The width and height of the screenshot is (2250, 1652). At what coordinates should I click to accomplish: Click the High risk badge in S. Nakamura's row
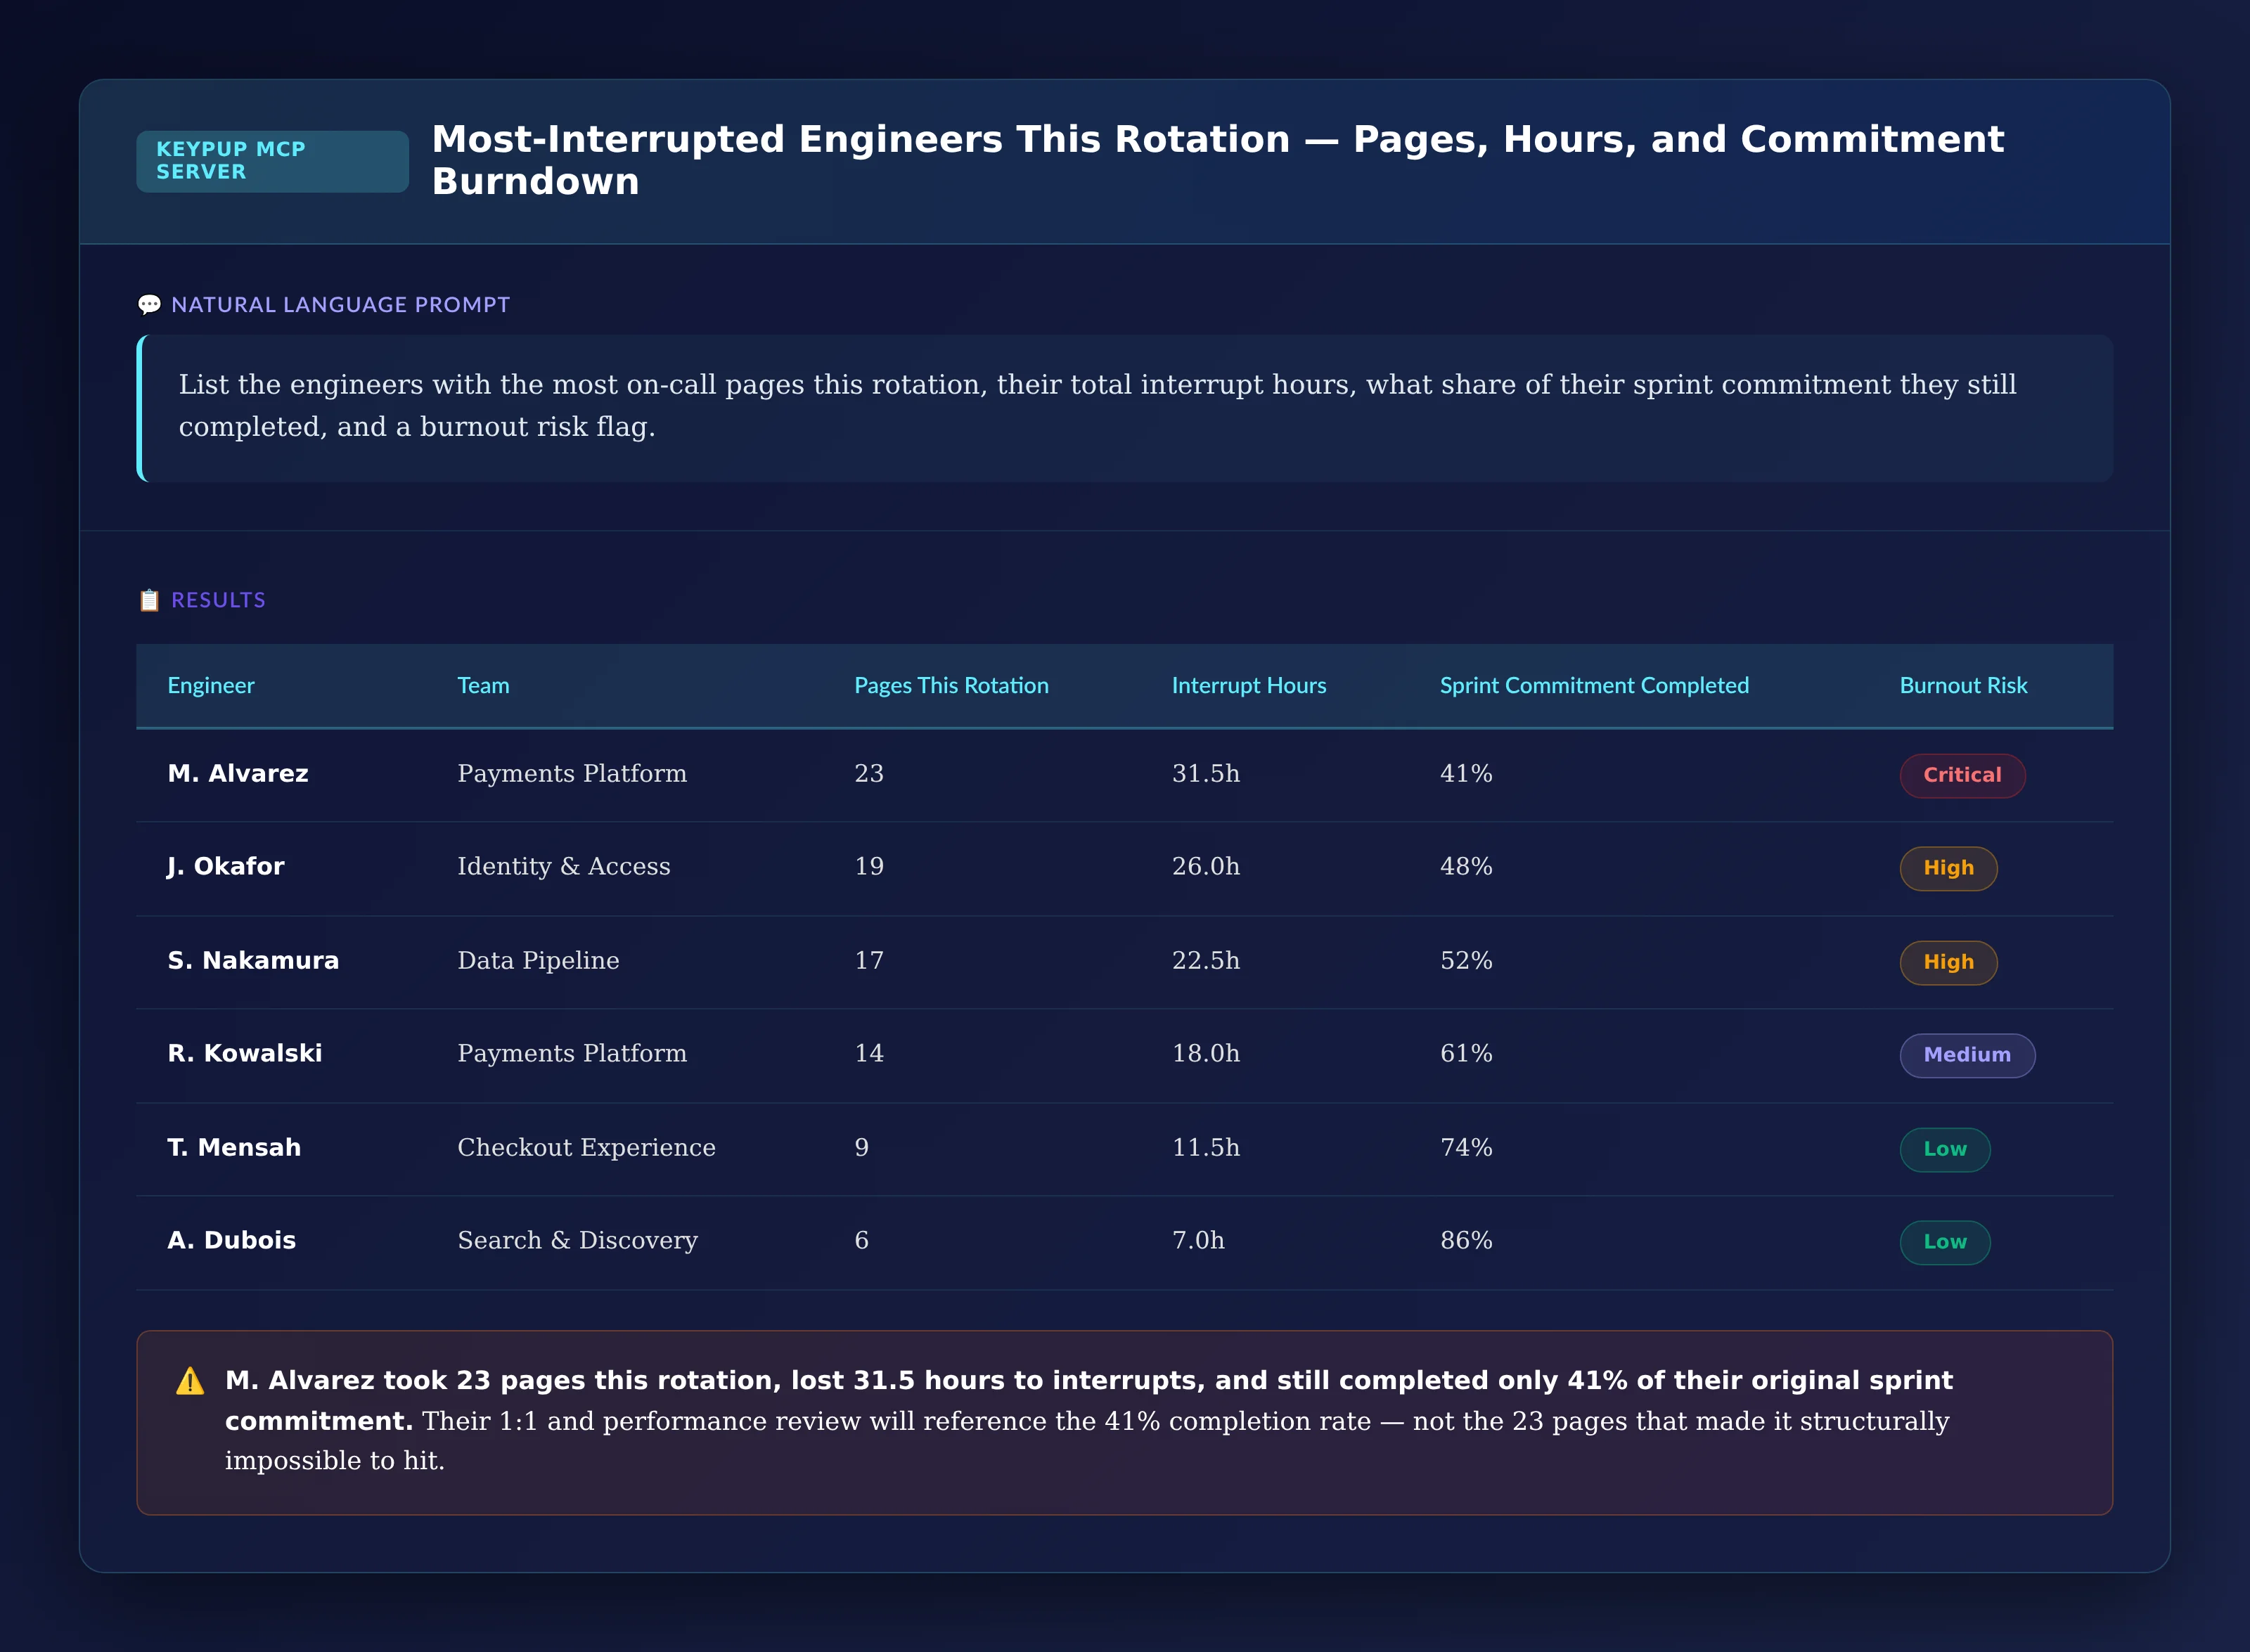click(x=1948, y=962)
